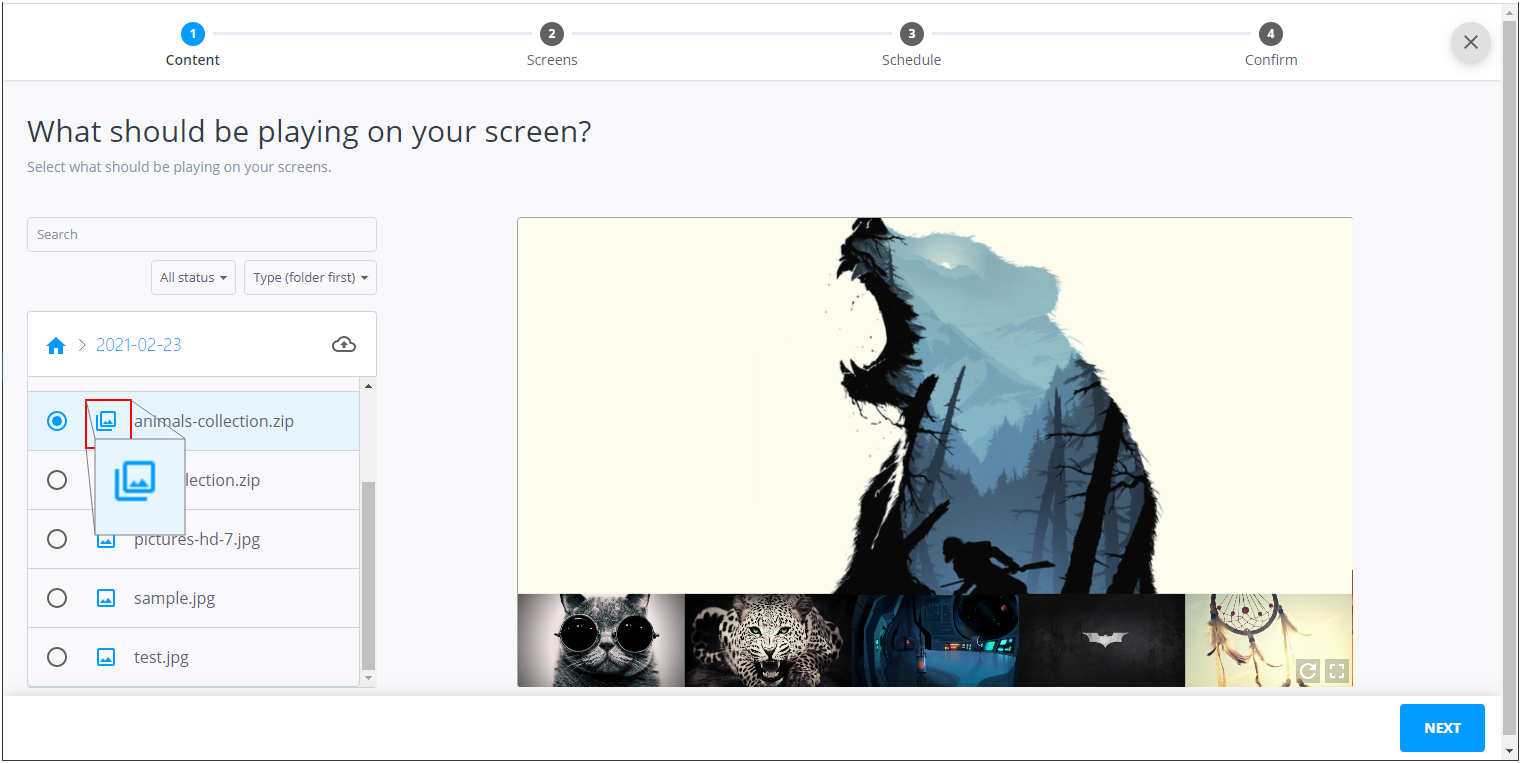1521x763 pixels.
Task: Select the test.jpg radio button
Action: [x=57, y=657]
